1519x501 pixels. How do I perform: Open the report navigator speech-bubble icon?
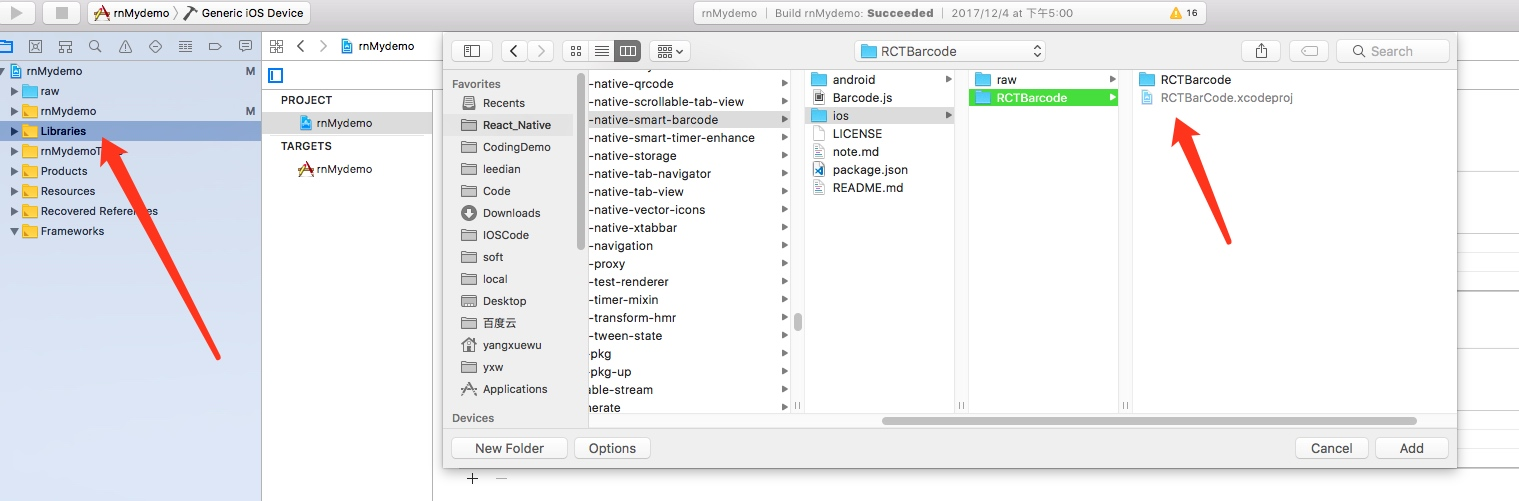245,46
